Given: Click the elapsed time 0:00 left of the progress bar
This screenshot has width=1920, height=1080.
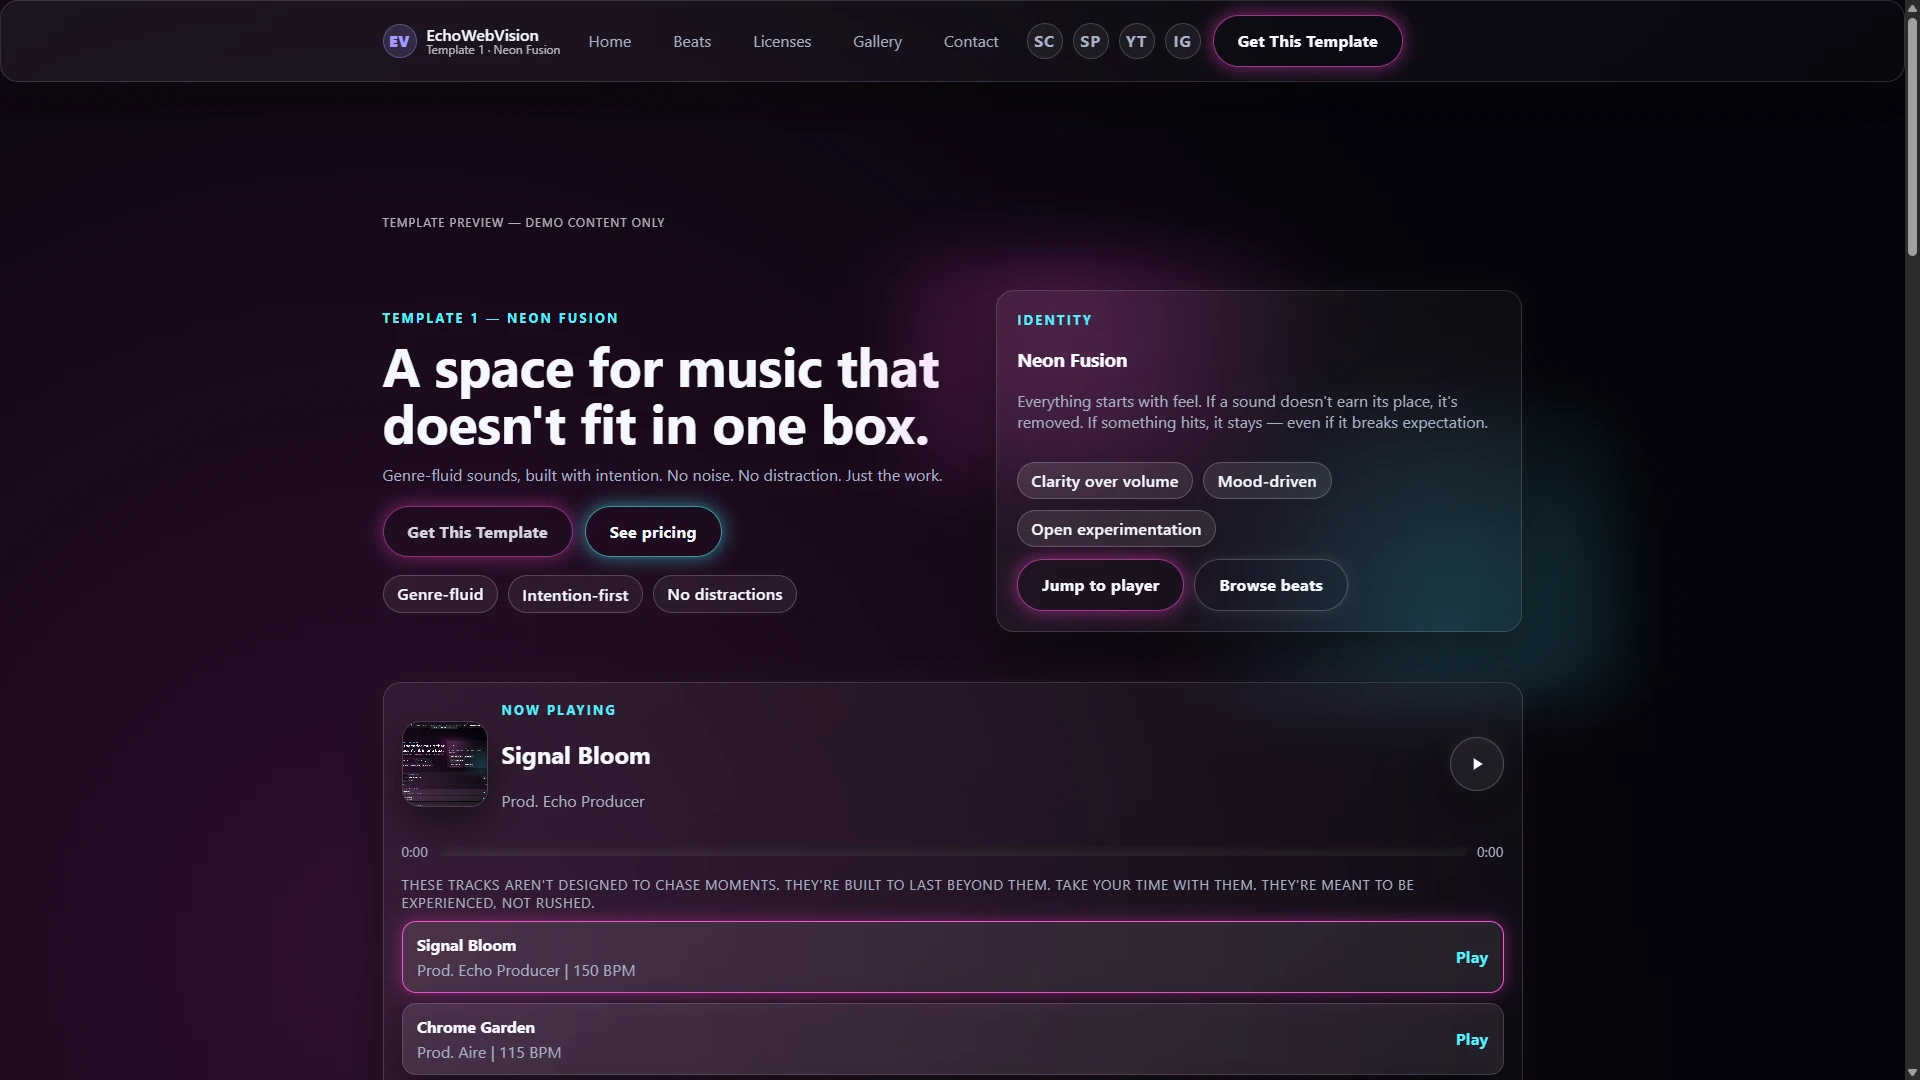Looking at the screenshot, I should 414,852.
